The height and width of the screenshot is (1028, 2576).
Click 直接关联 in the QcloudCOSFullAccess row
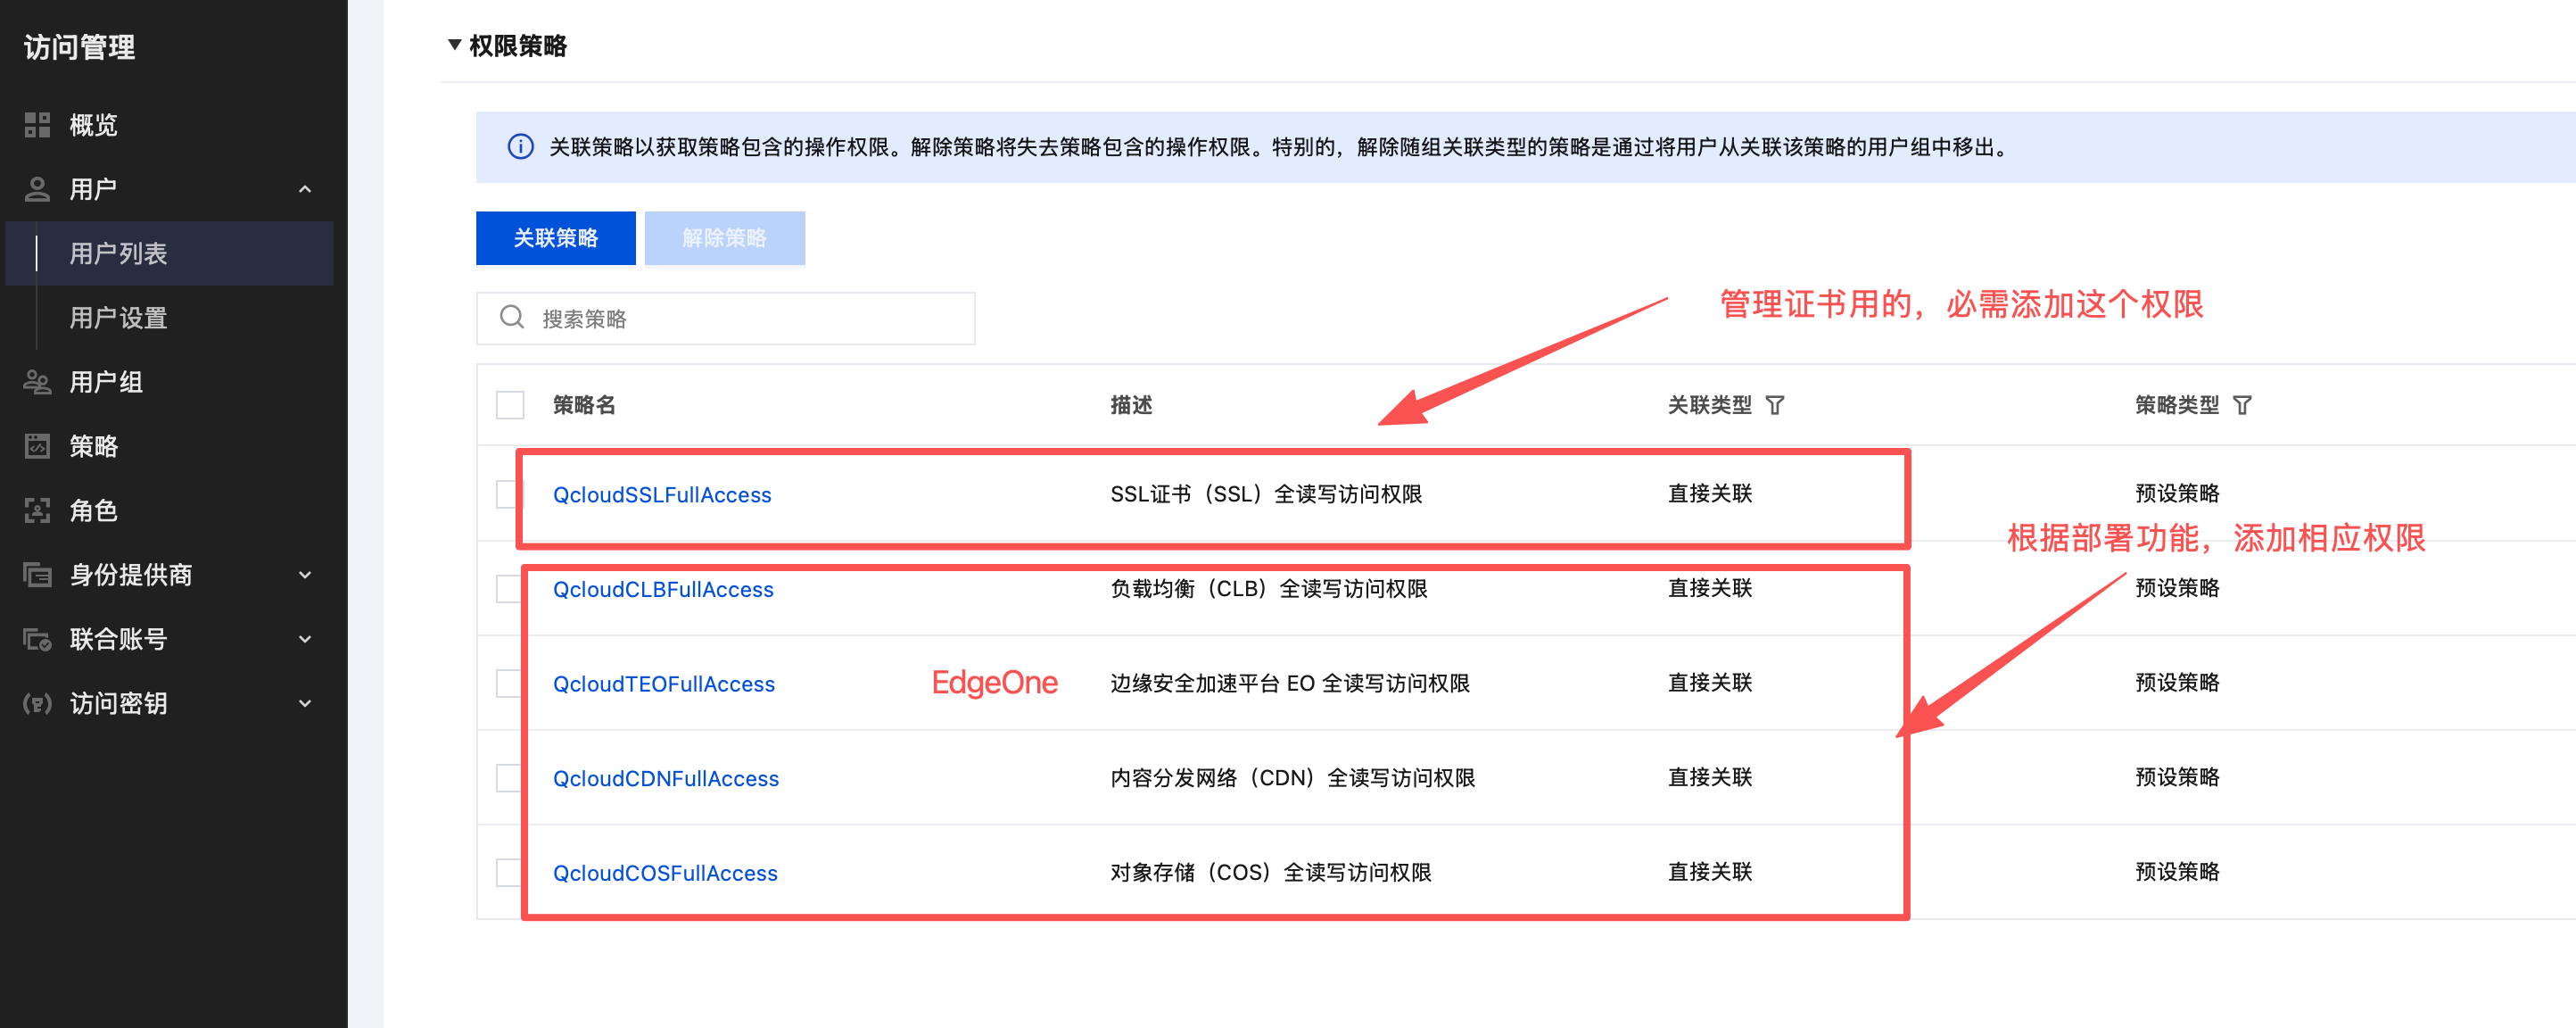pyautogui.click(x=1710, y=872)
